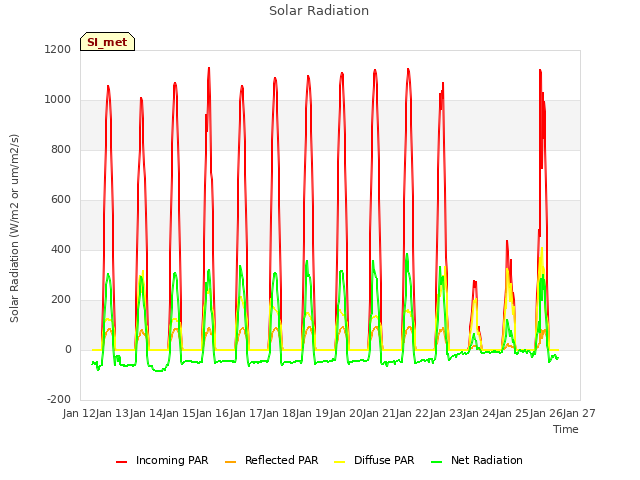Viewport: 640px width, 480px height.
Task: Click the yellow Diffuse PAR legend swatch
Action: pos(340,462)
